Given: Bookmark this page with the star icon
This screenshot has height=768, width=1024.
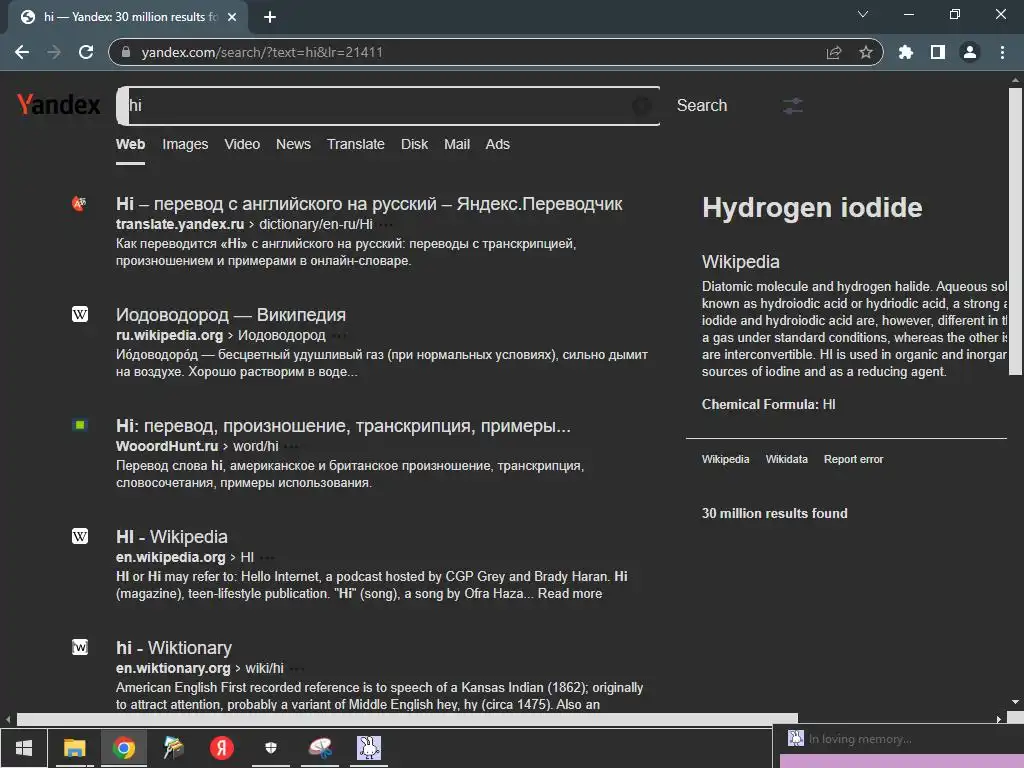Looking at the screenshot, I should (866, 52).
